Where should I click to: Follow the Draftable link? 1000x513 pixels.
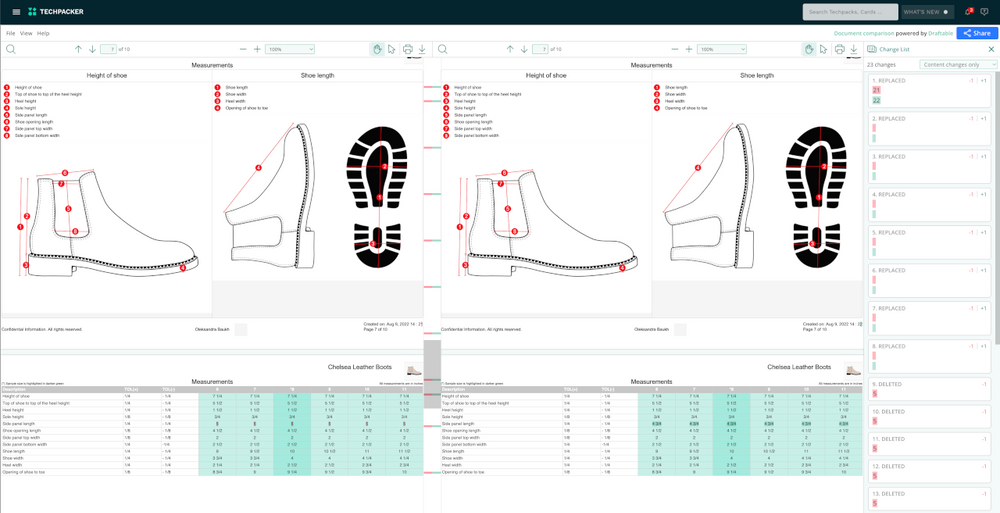[x=939, y=33]
